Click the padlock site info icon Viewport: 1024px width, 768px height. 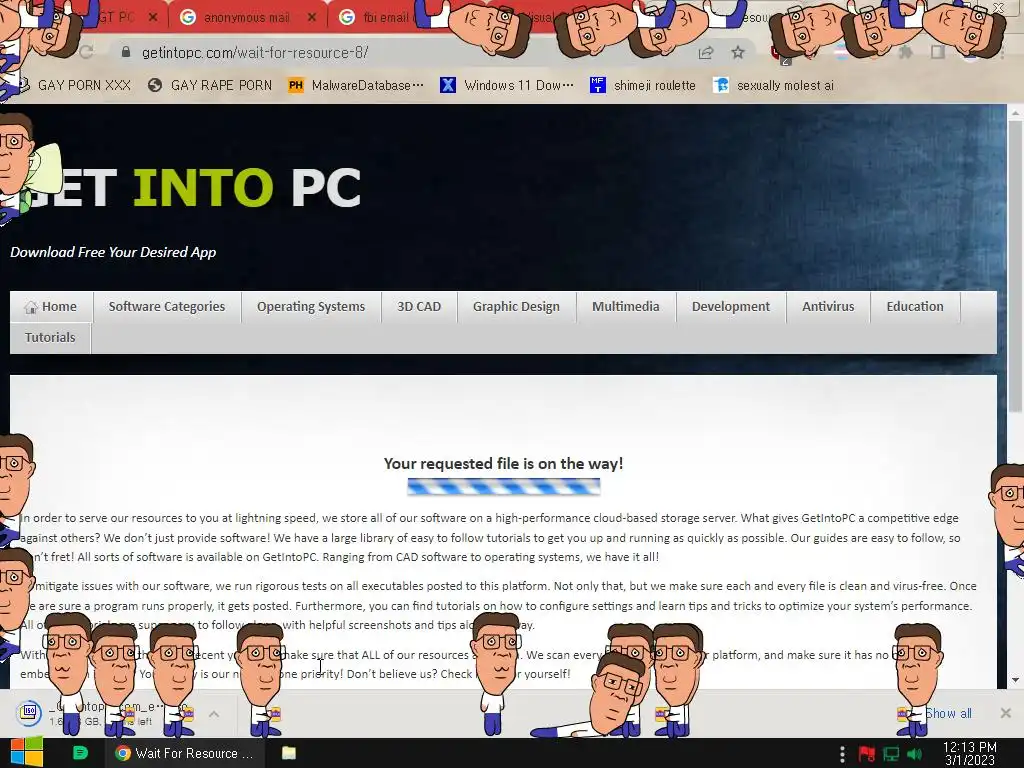point(126,52)
